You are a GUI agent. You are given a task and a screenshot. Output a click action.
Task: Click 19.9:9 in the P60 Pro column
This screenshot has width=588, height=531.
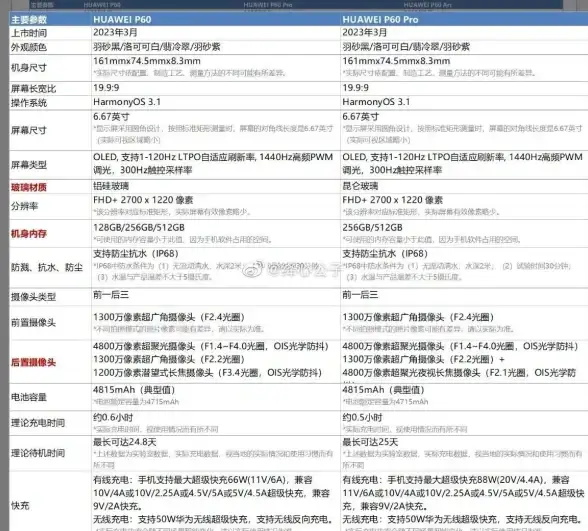point(356,88)
